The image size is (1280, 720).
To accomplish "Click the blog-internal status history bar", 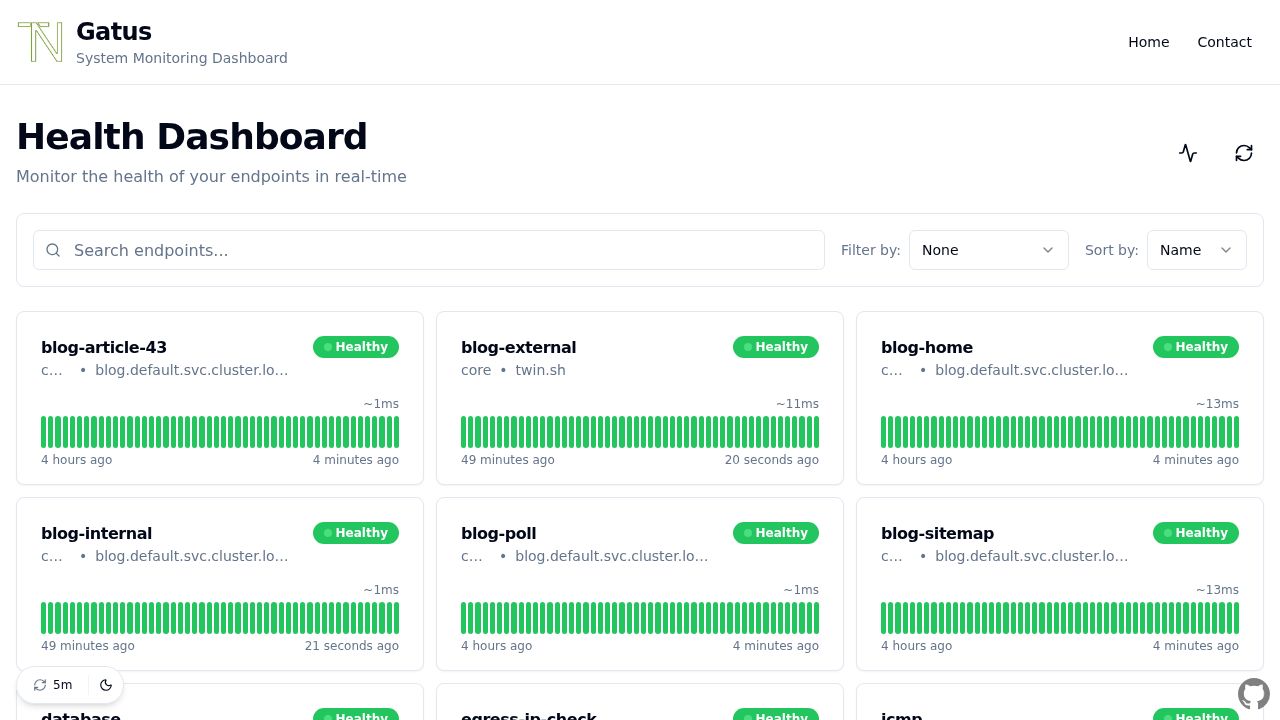I will click(220, 618).
